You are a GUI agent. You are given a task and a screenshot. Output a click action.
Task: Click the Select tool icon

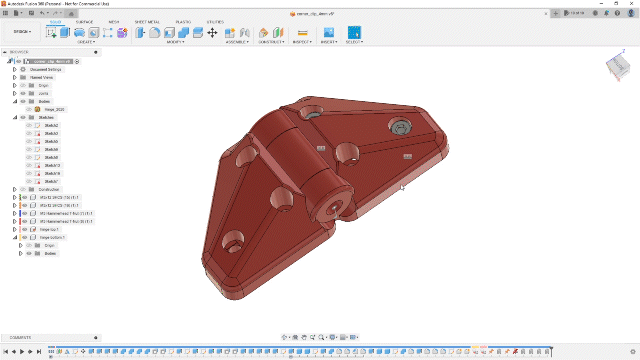tap(354, 33)
